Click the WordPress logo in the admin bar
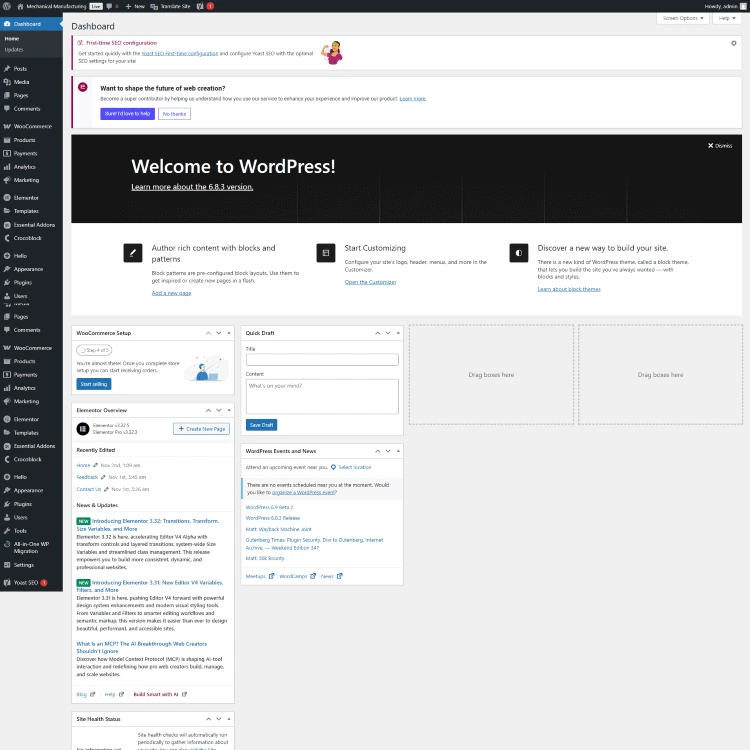 [7, 5]
